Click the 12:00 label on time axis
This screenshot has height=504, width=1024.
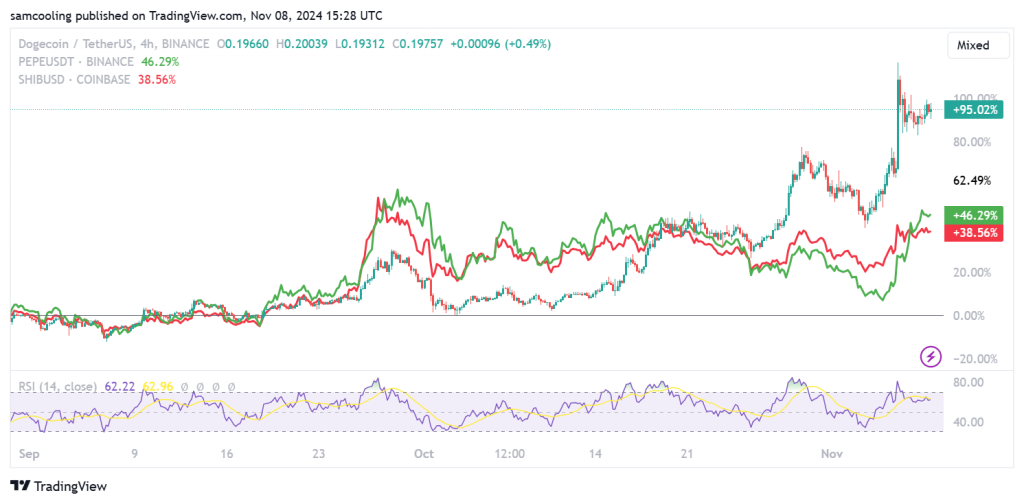[510, 452]
